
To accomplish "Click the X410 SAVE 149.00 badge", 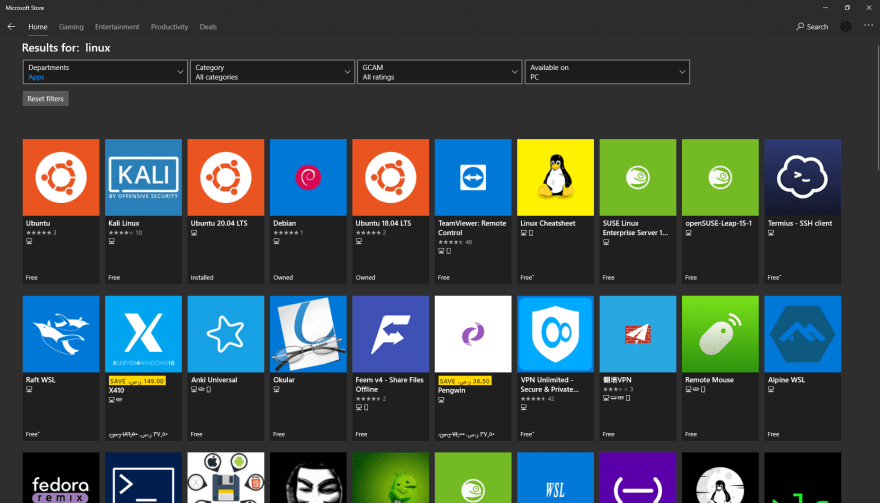I will (137, 381).
